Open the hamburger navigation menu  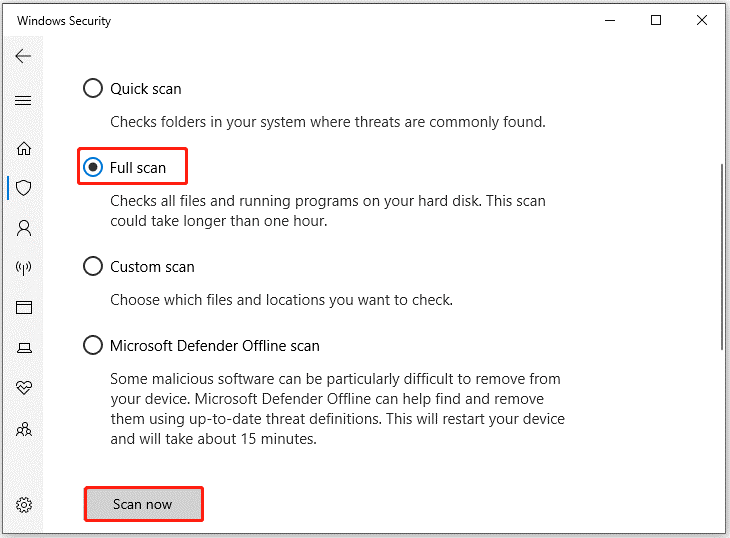point(23,101)
